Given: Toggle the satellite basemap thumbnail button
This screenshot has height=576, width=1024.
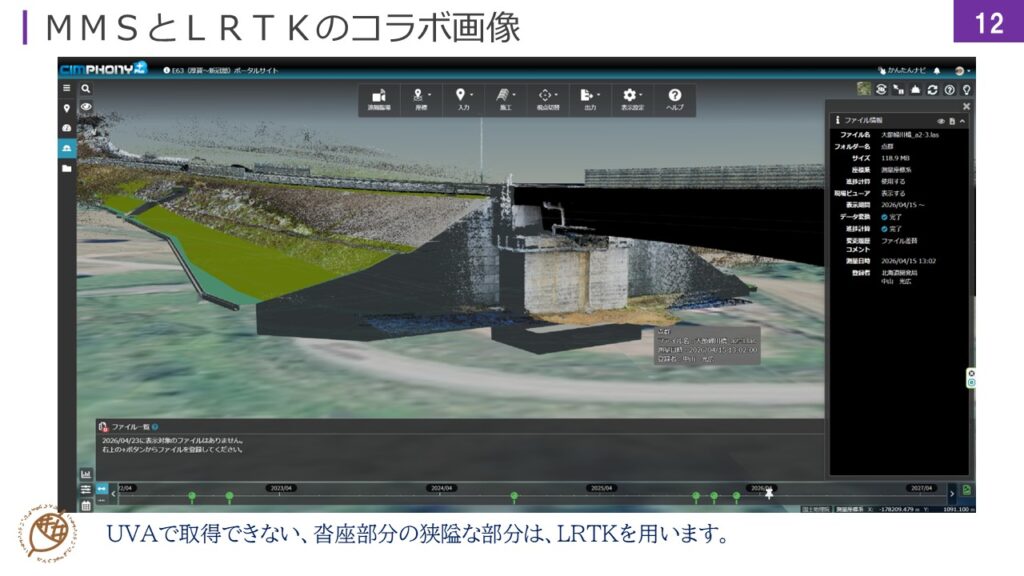Looking at the screenshot, I should click(863, 89).
